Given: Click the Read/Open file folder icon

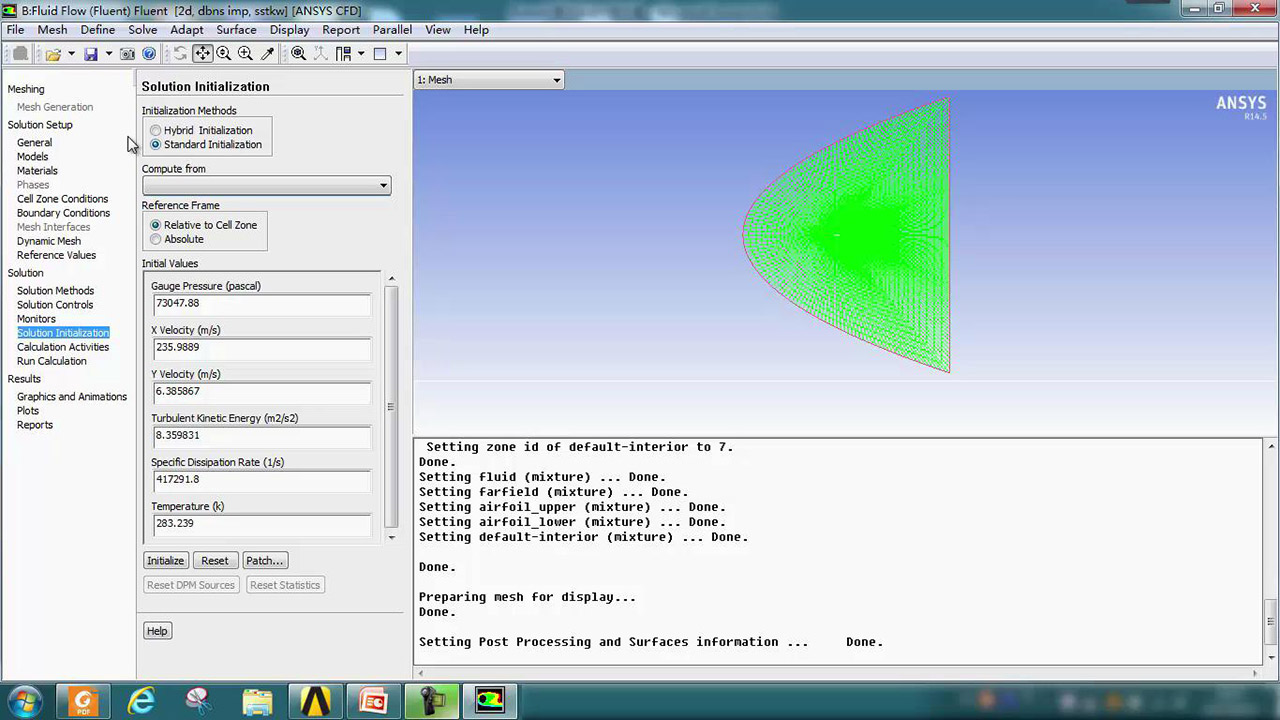Looking at the screenshot, I should 52,54.
